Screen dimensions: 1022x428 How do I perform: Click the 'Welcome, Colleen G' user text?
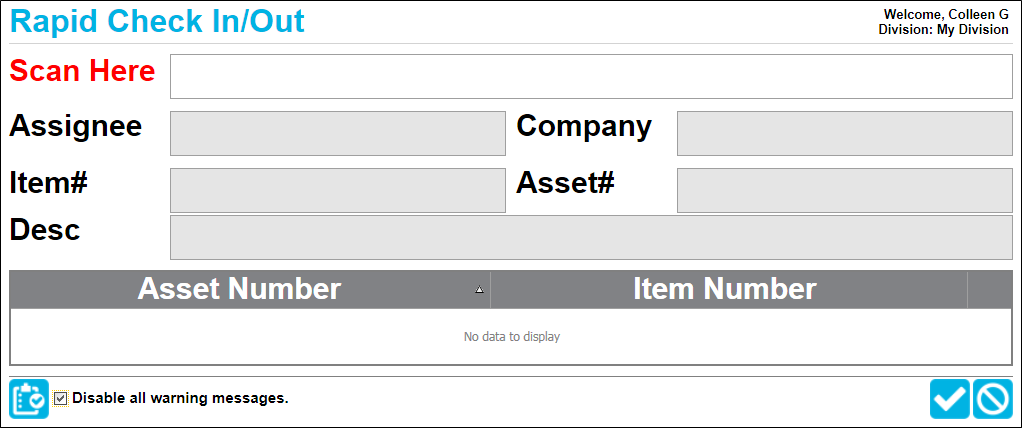coord(946,14)
